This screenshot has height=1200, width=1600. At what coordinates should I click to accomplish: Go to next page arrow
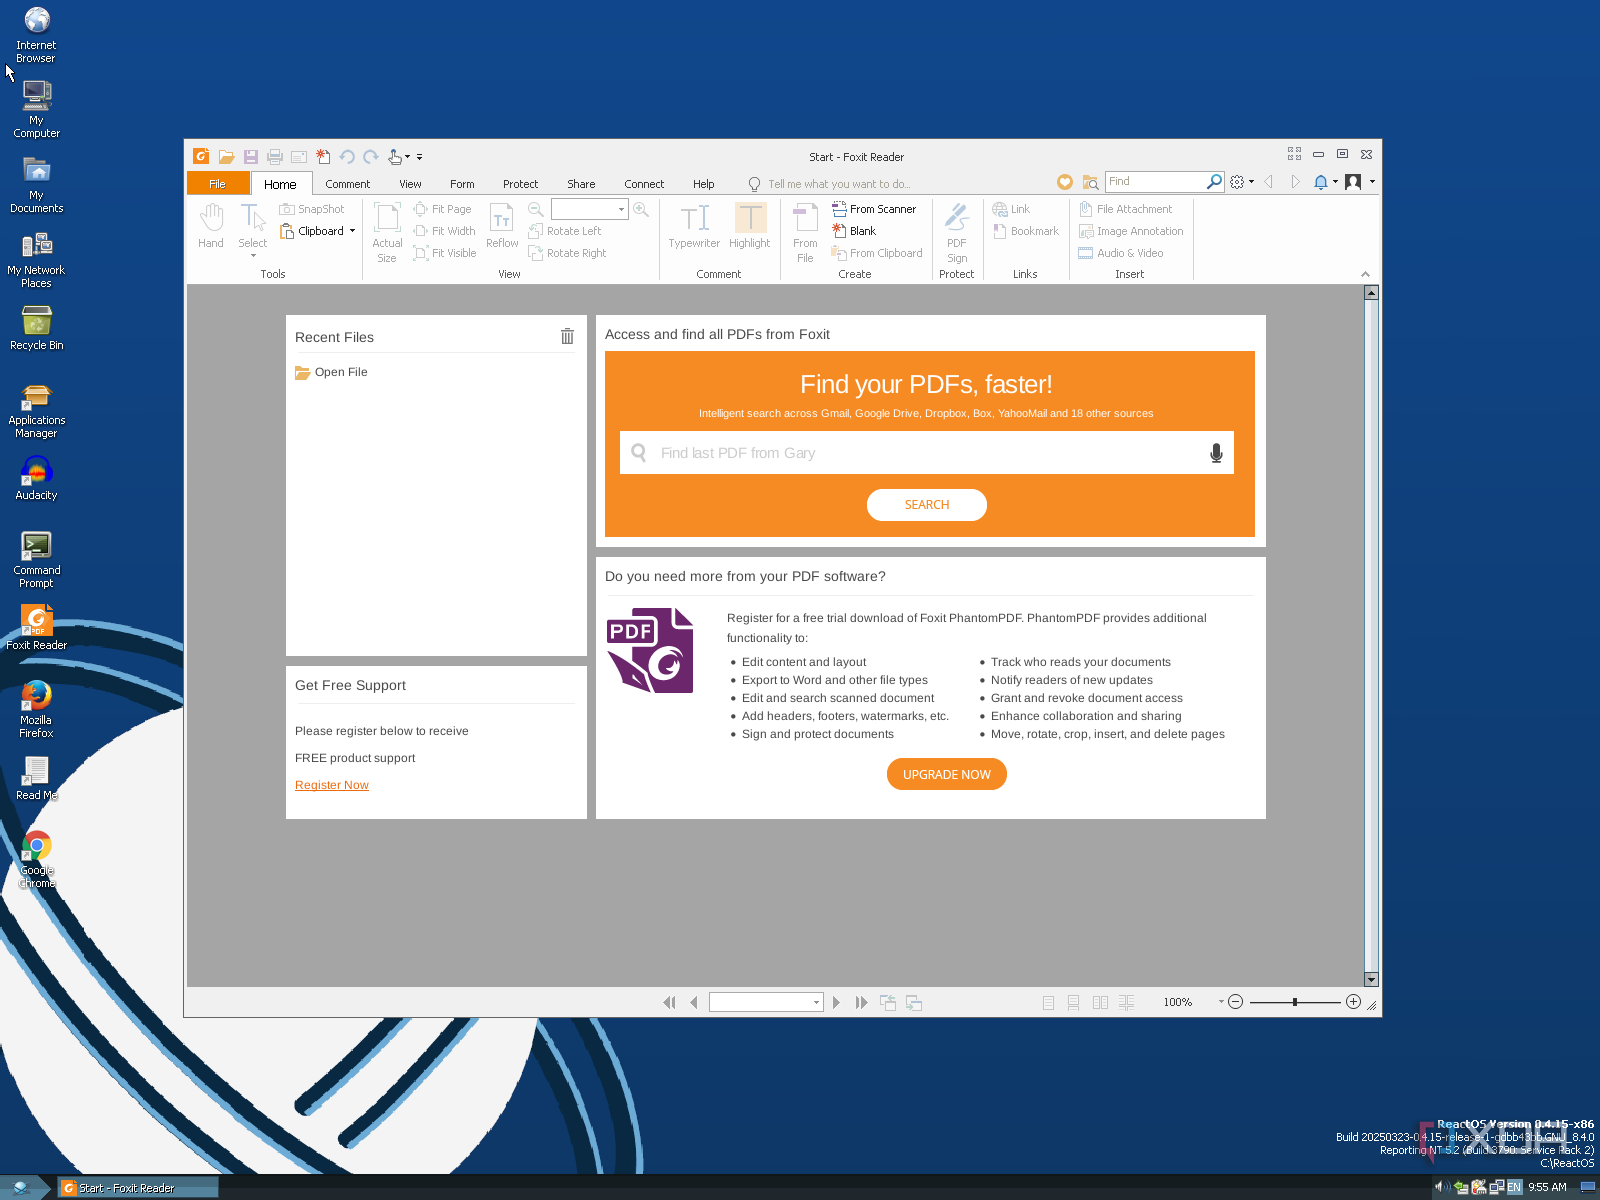point(836,1002)
